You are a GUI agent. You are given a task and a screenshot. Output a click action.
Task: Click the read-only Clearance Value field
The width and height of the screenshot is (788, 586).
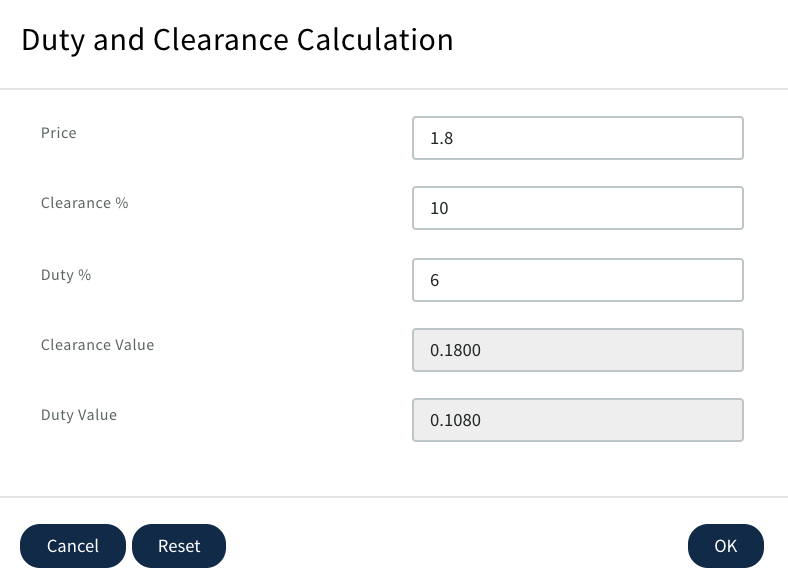[x=577, y=350]
